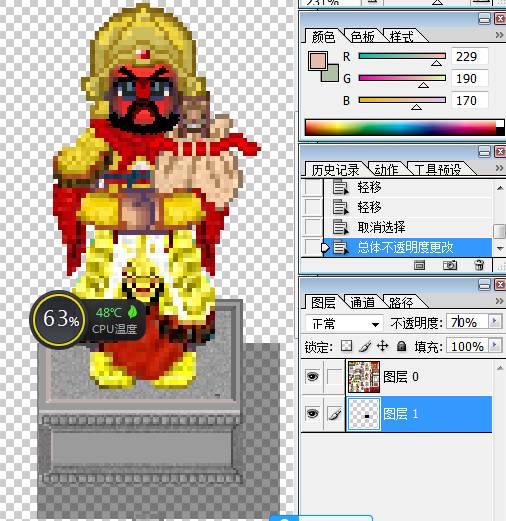The width and height of the screenshot is (506, 521).
Task: Hide 图层 1 with eye icon
Action: 312,414
